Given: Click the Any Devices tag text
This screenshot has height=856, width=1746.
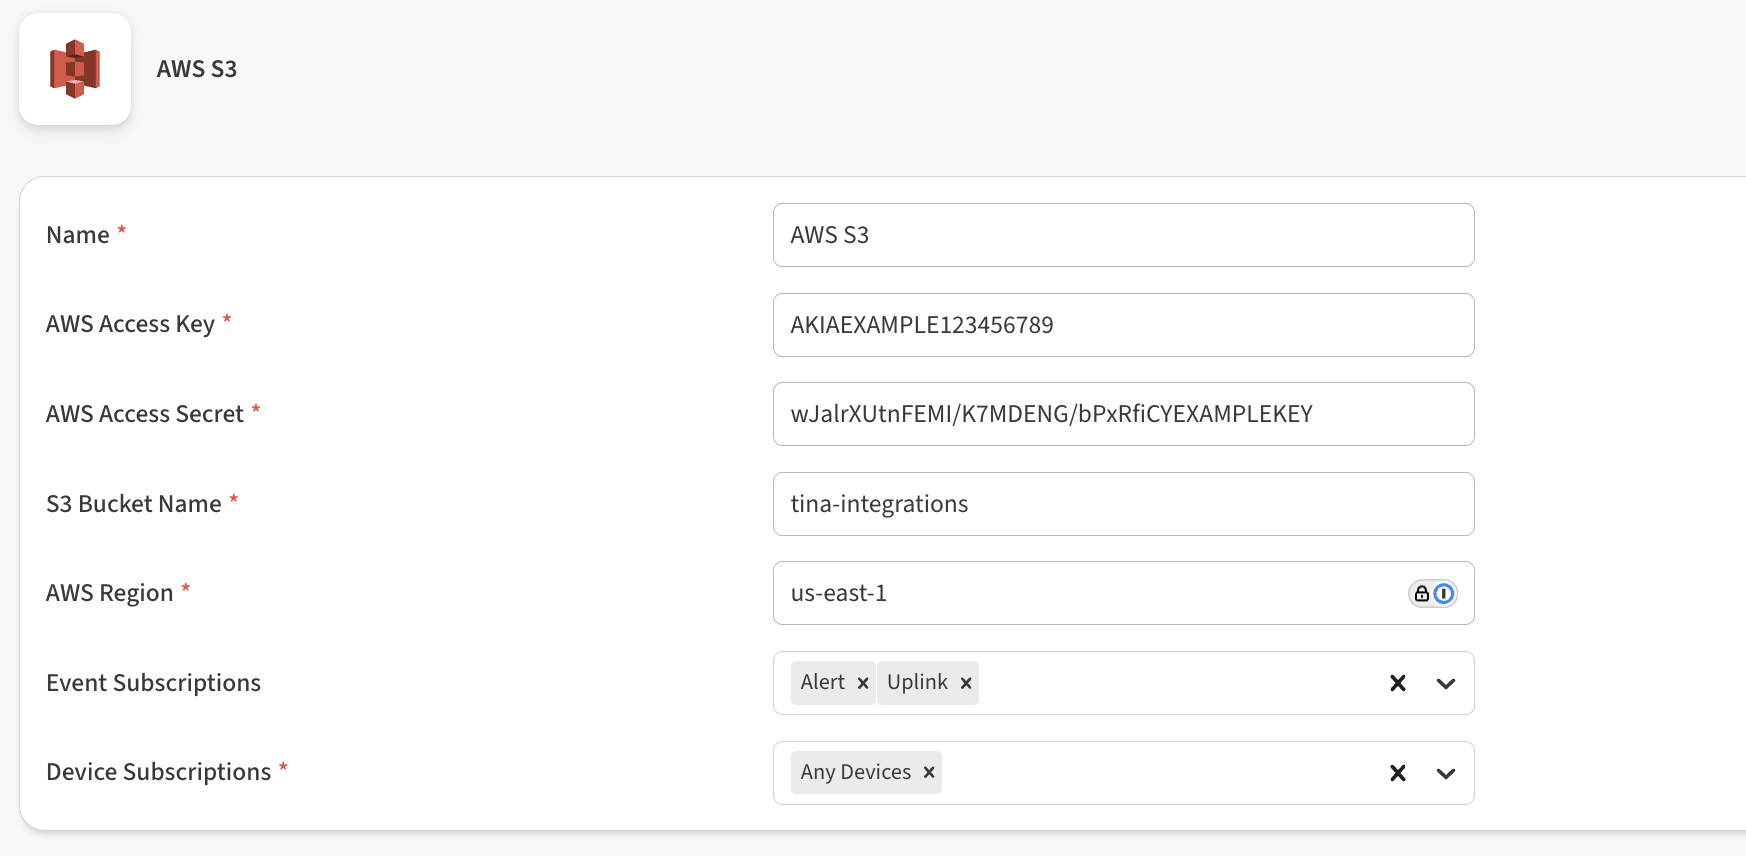Looking at the screenshot, I should pos(856,772).
